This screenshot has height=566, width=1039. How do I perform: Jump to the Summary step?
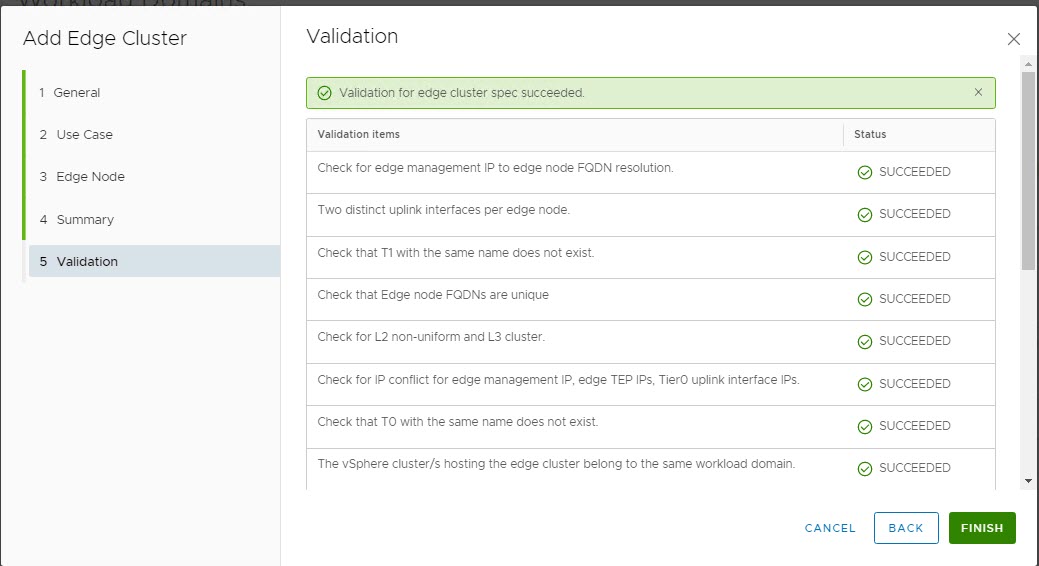tap(84, 219)
